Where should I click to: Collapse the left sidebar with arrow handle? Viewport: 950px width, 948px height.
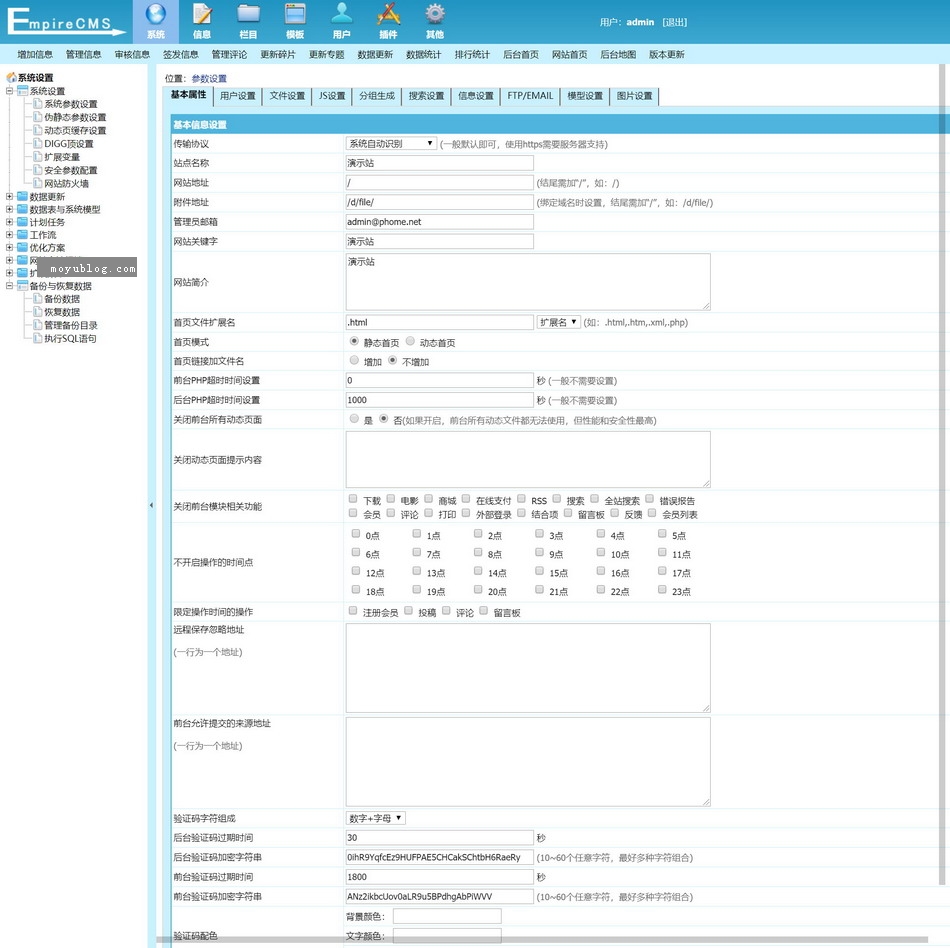(x=152, y=506)
